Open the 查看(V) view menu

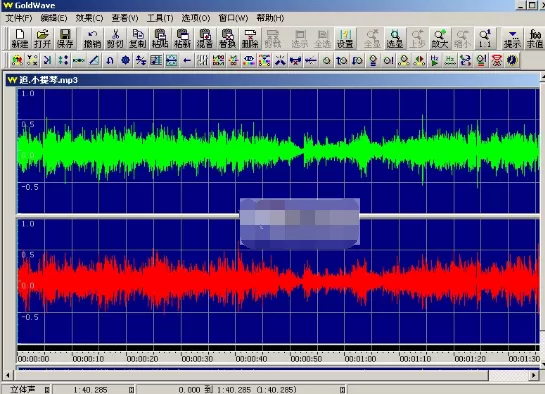pyautogui.click(x=125, y=18)
